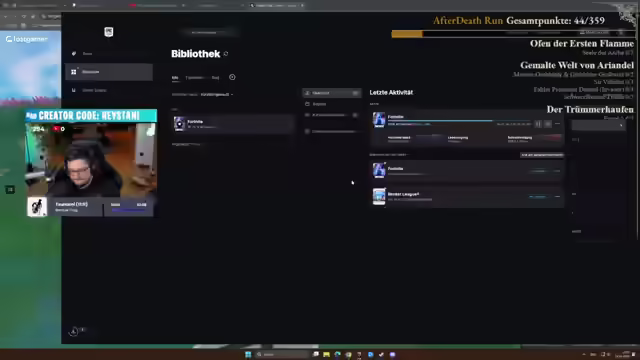Click the Fortnite download progress bar
The image size is (640, 360).
(459, 121)
